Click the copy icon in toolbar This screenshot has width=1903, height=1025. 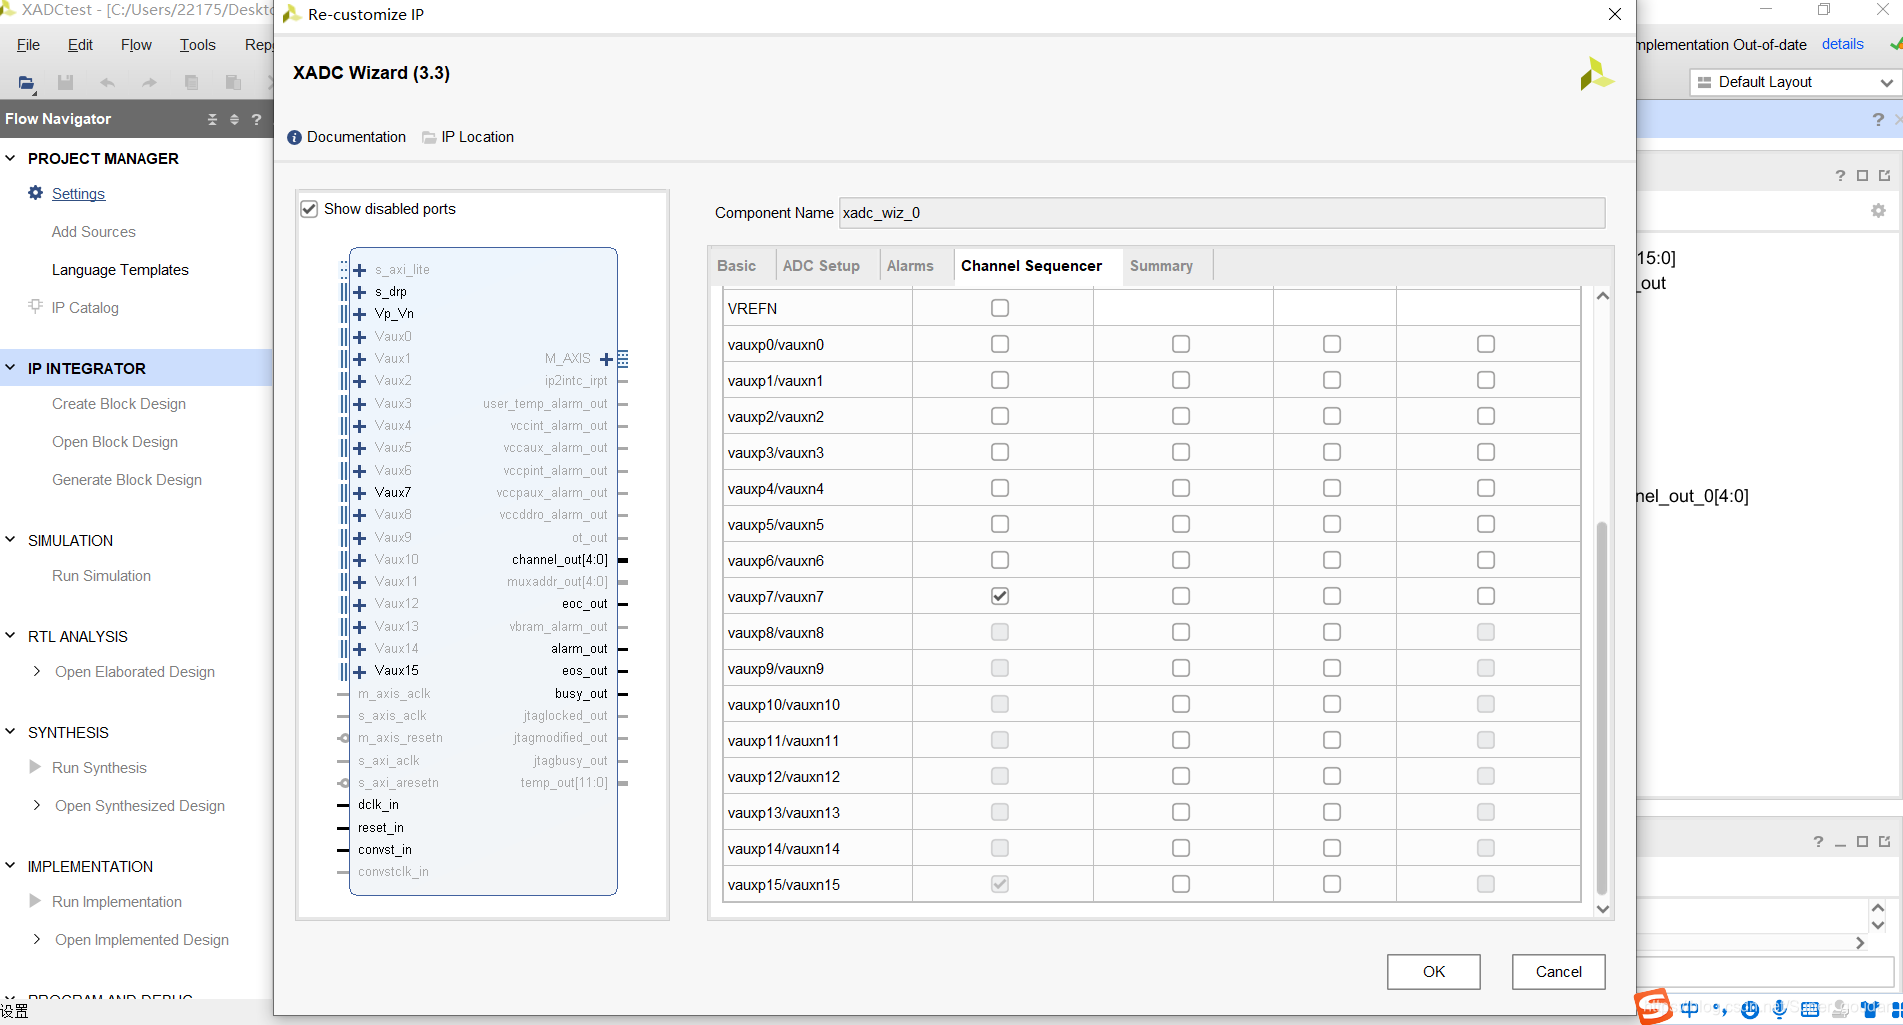(191, 83)
